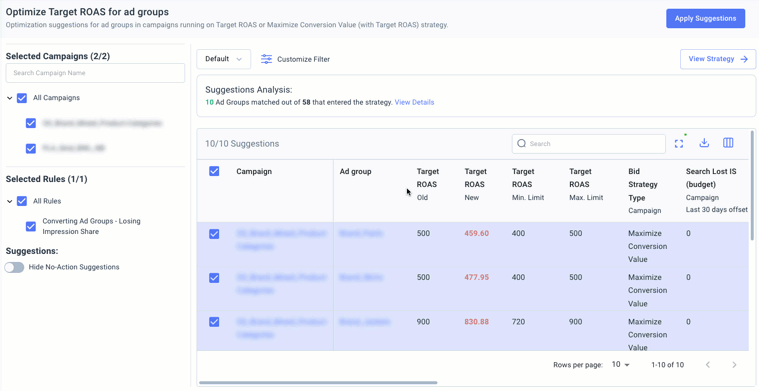Collapse the All Campaigns tree
Viewport: 759px width, 391px height.
click(x=10, y=98)
